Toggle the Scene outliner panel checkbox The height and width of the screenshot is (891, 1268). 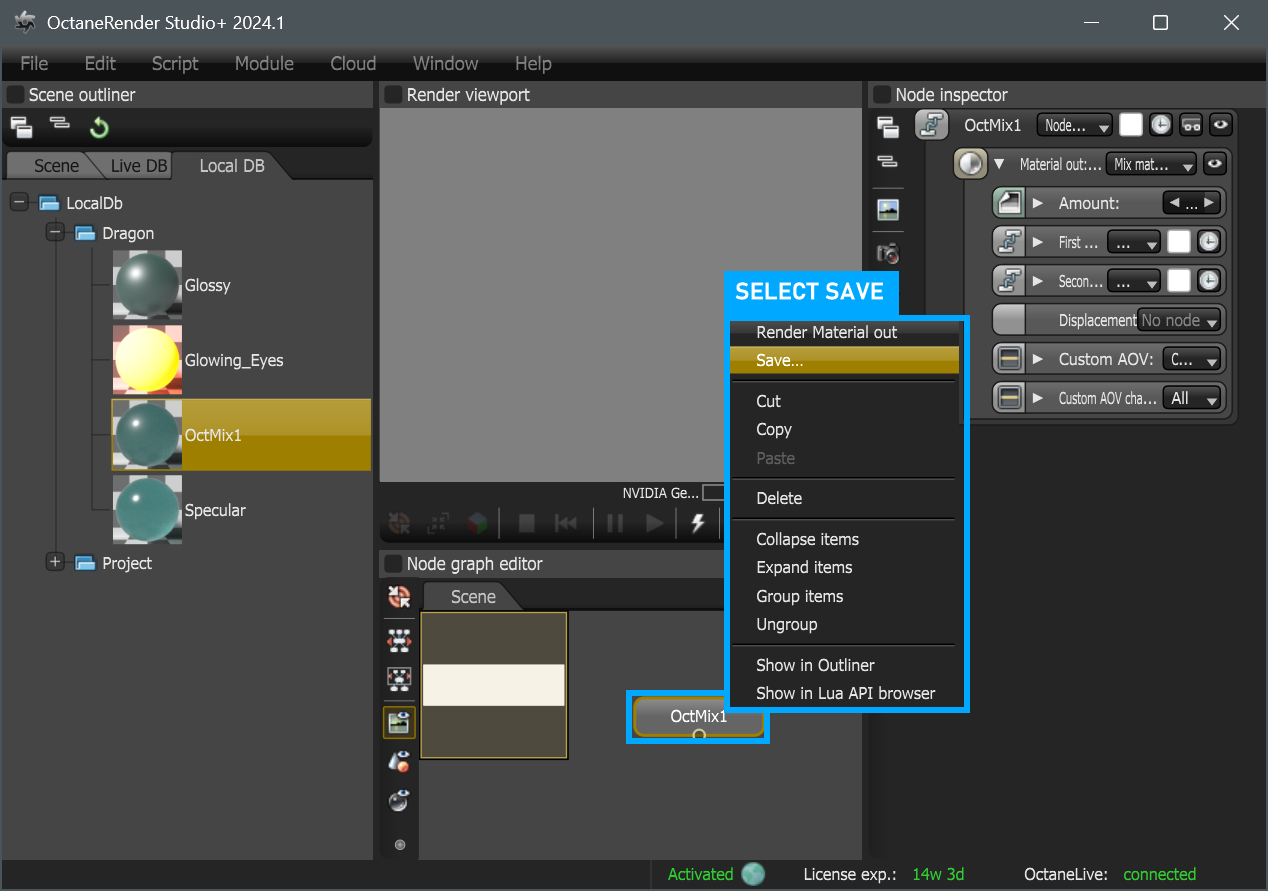tap(16, 95)
